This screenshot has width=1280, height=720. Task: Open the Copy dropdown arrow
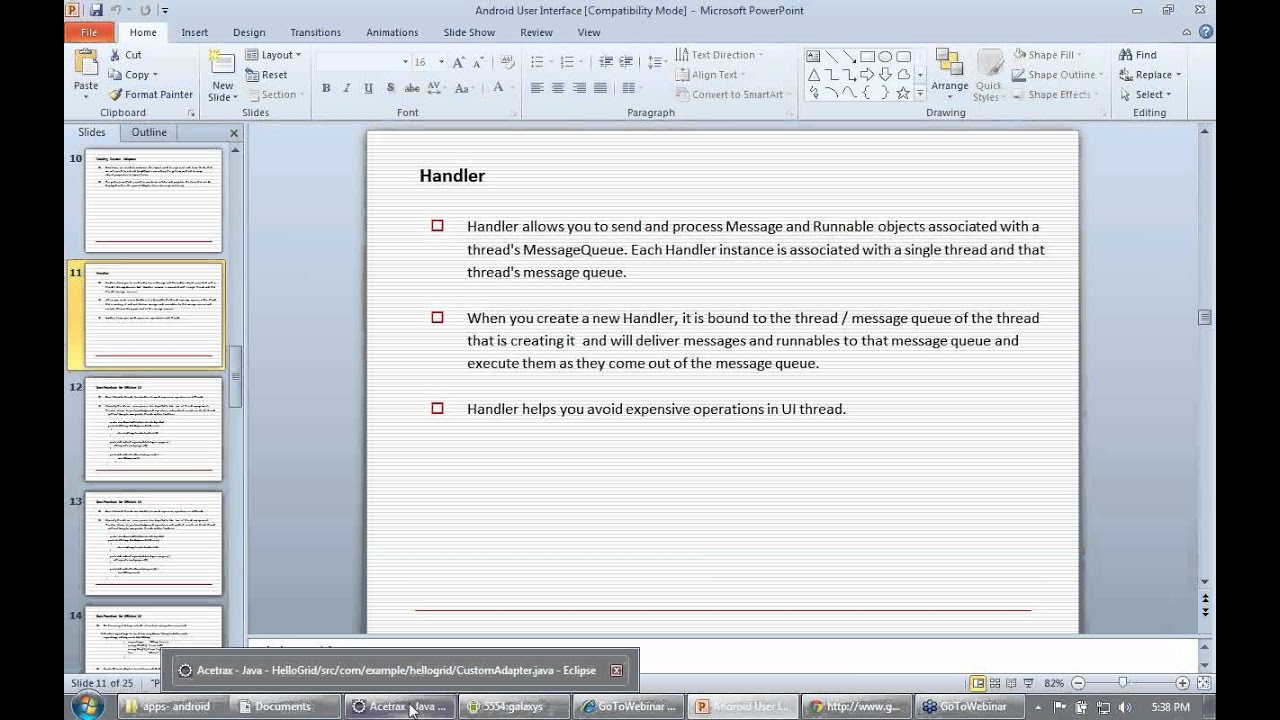[155, 75]
